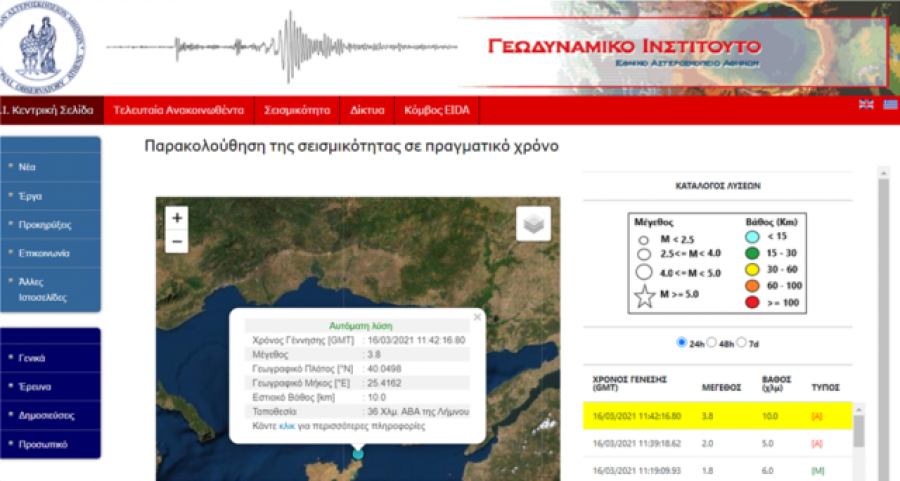Click the page vertical scrollbar
This screenshot has width=900, height=481.
point(883,321)
